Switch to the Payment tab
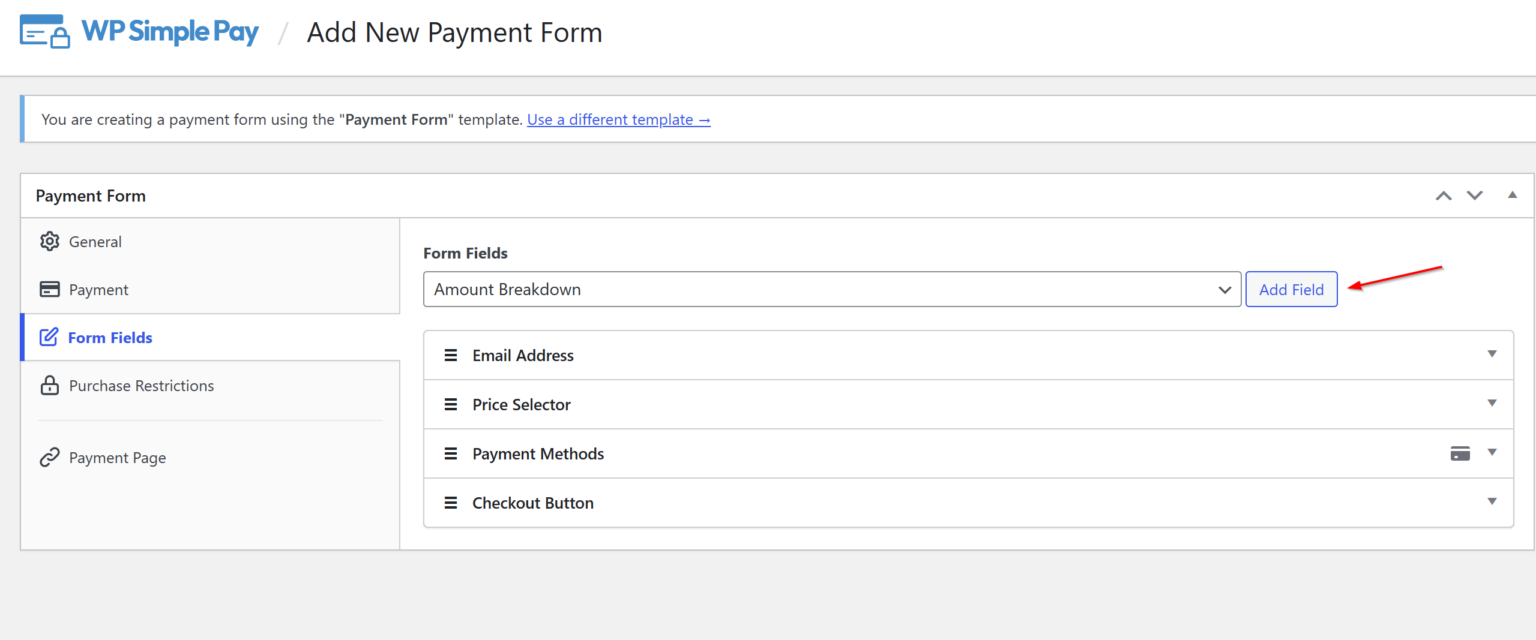 click(98, 289)
